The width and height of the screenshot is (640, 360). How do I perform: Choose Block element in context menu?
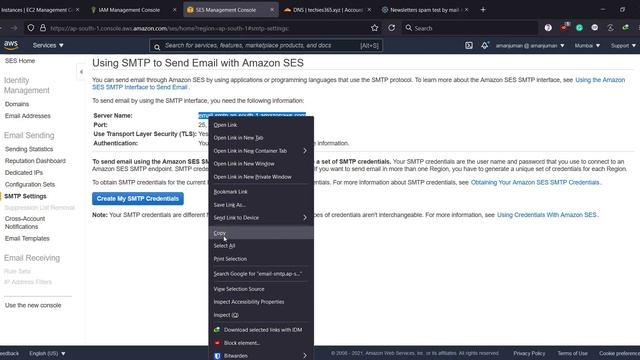tap(261, 343)
